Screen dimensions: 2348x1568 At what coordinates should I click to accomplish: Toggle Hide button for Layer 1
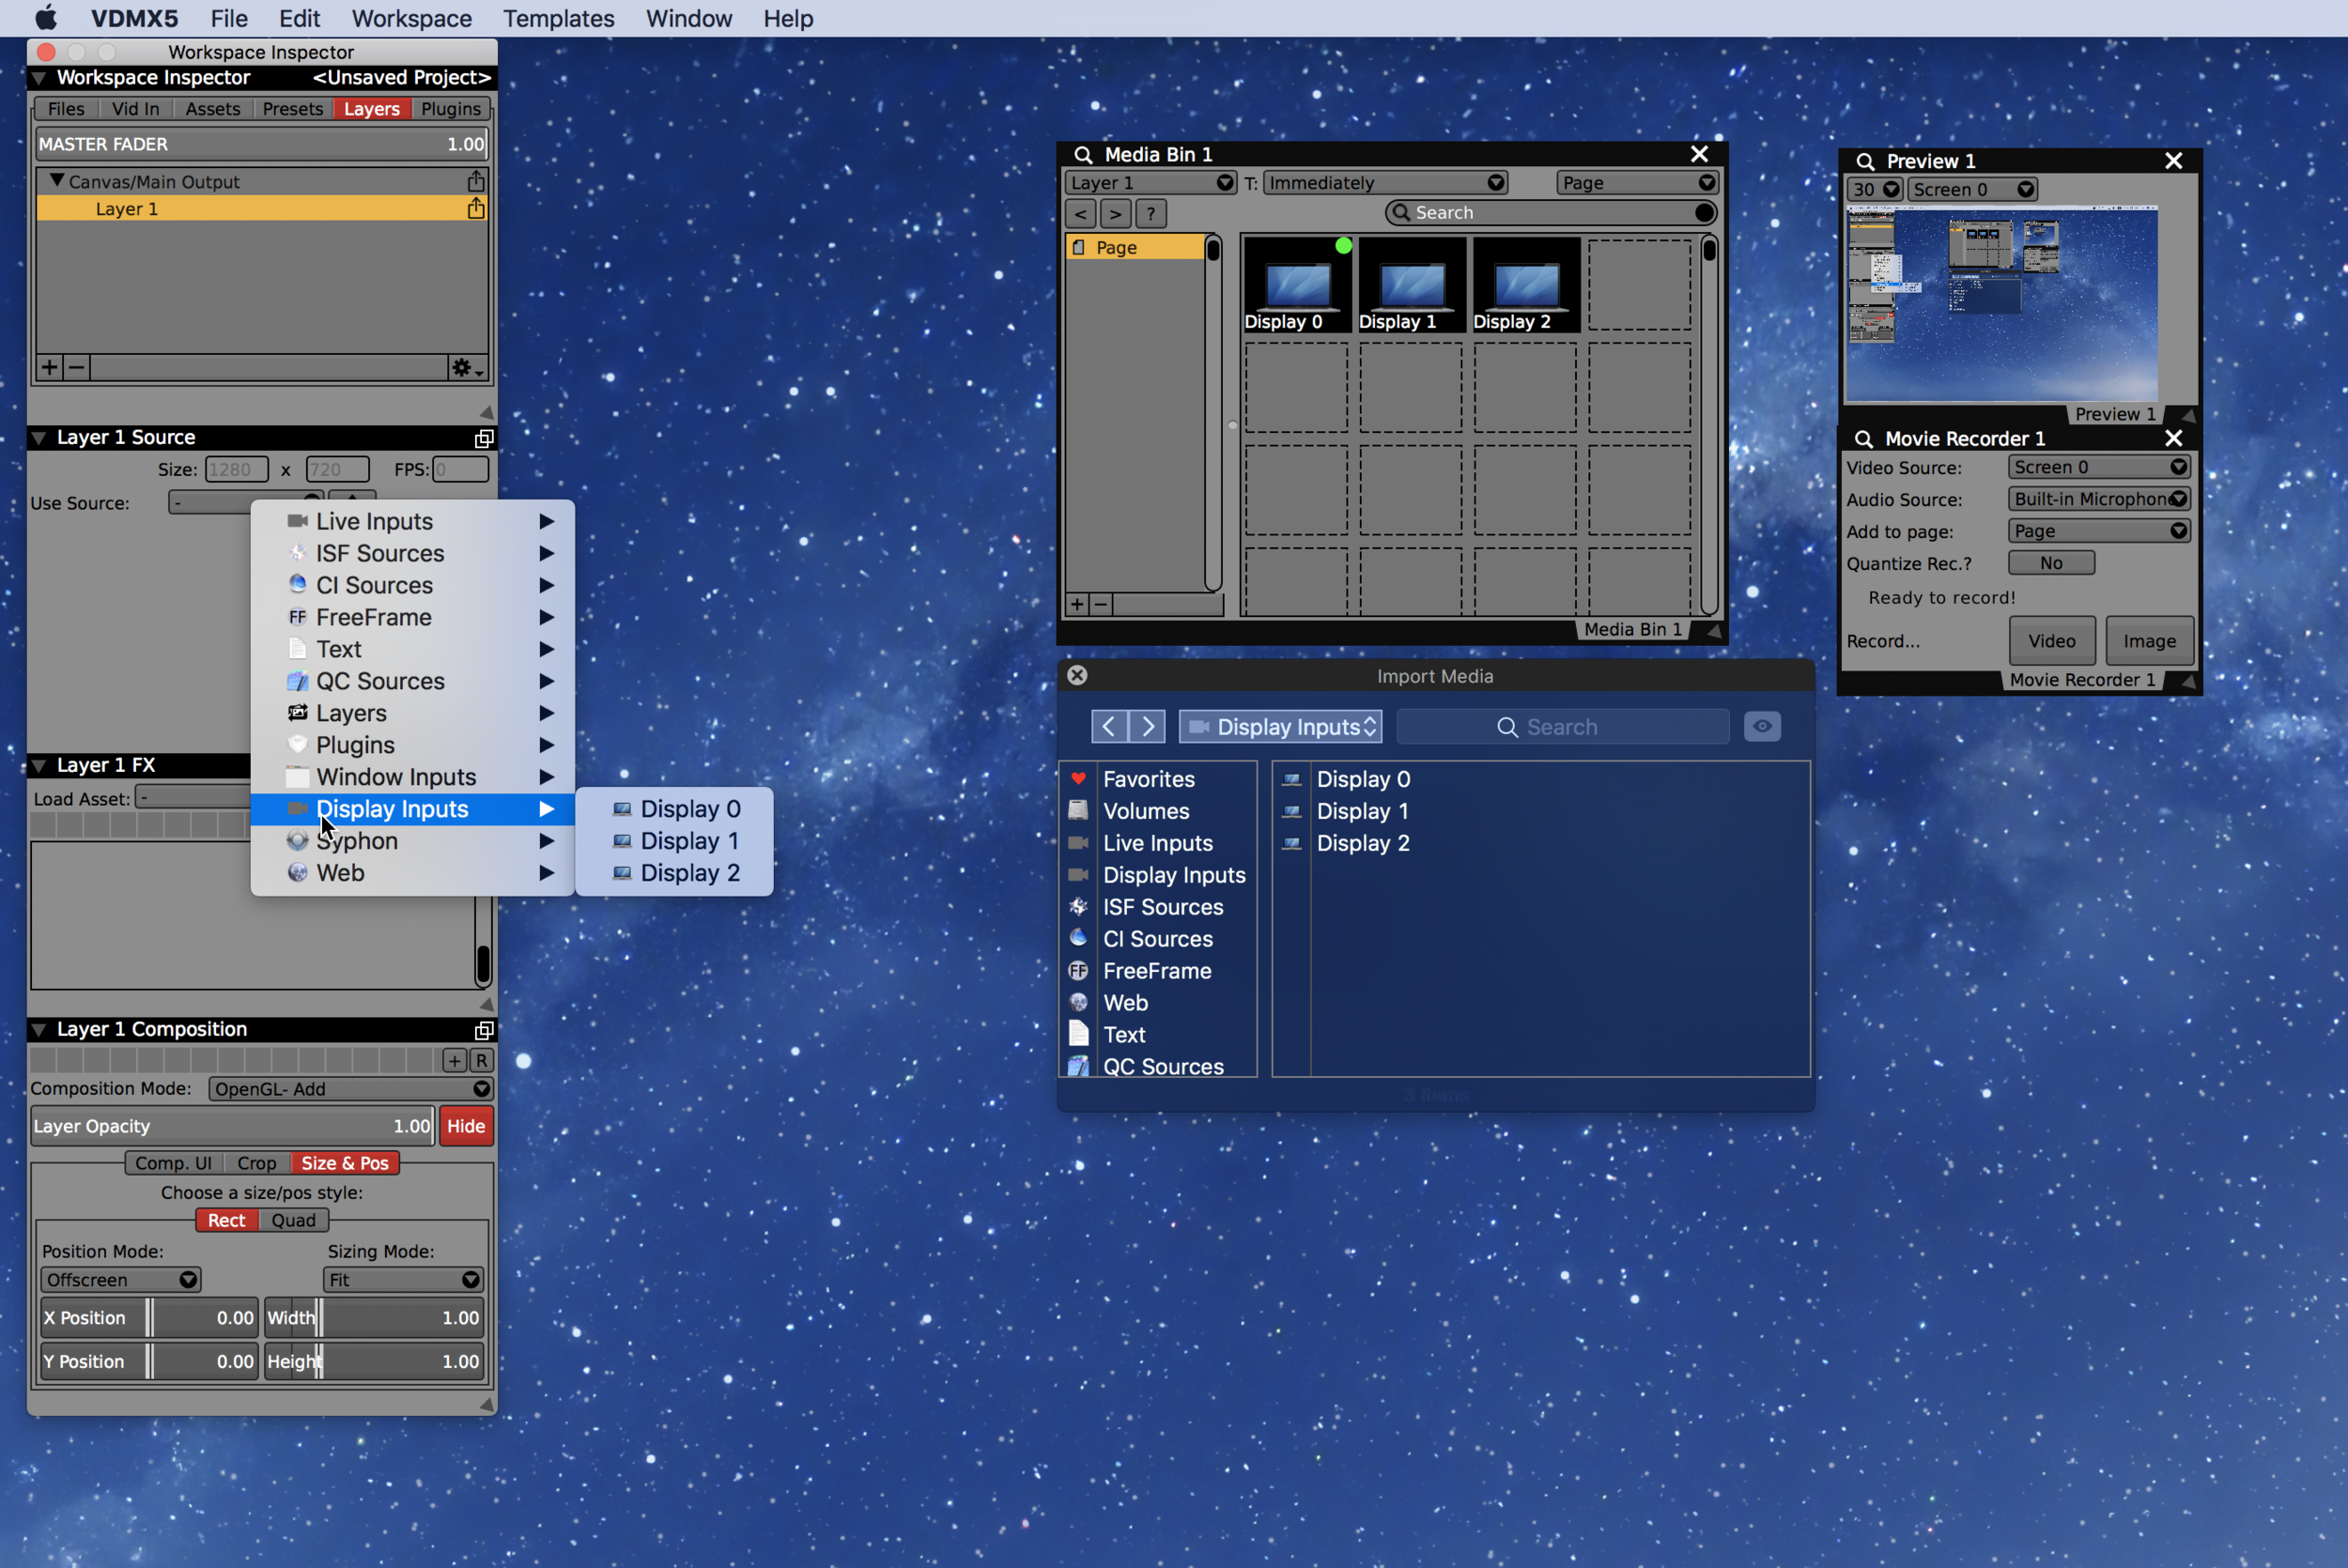click(x=466, y=1126)
